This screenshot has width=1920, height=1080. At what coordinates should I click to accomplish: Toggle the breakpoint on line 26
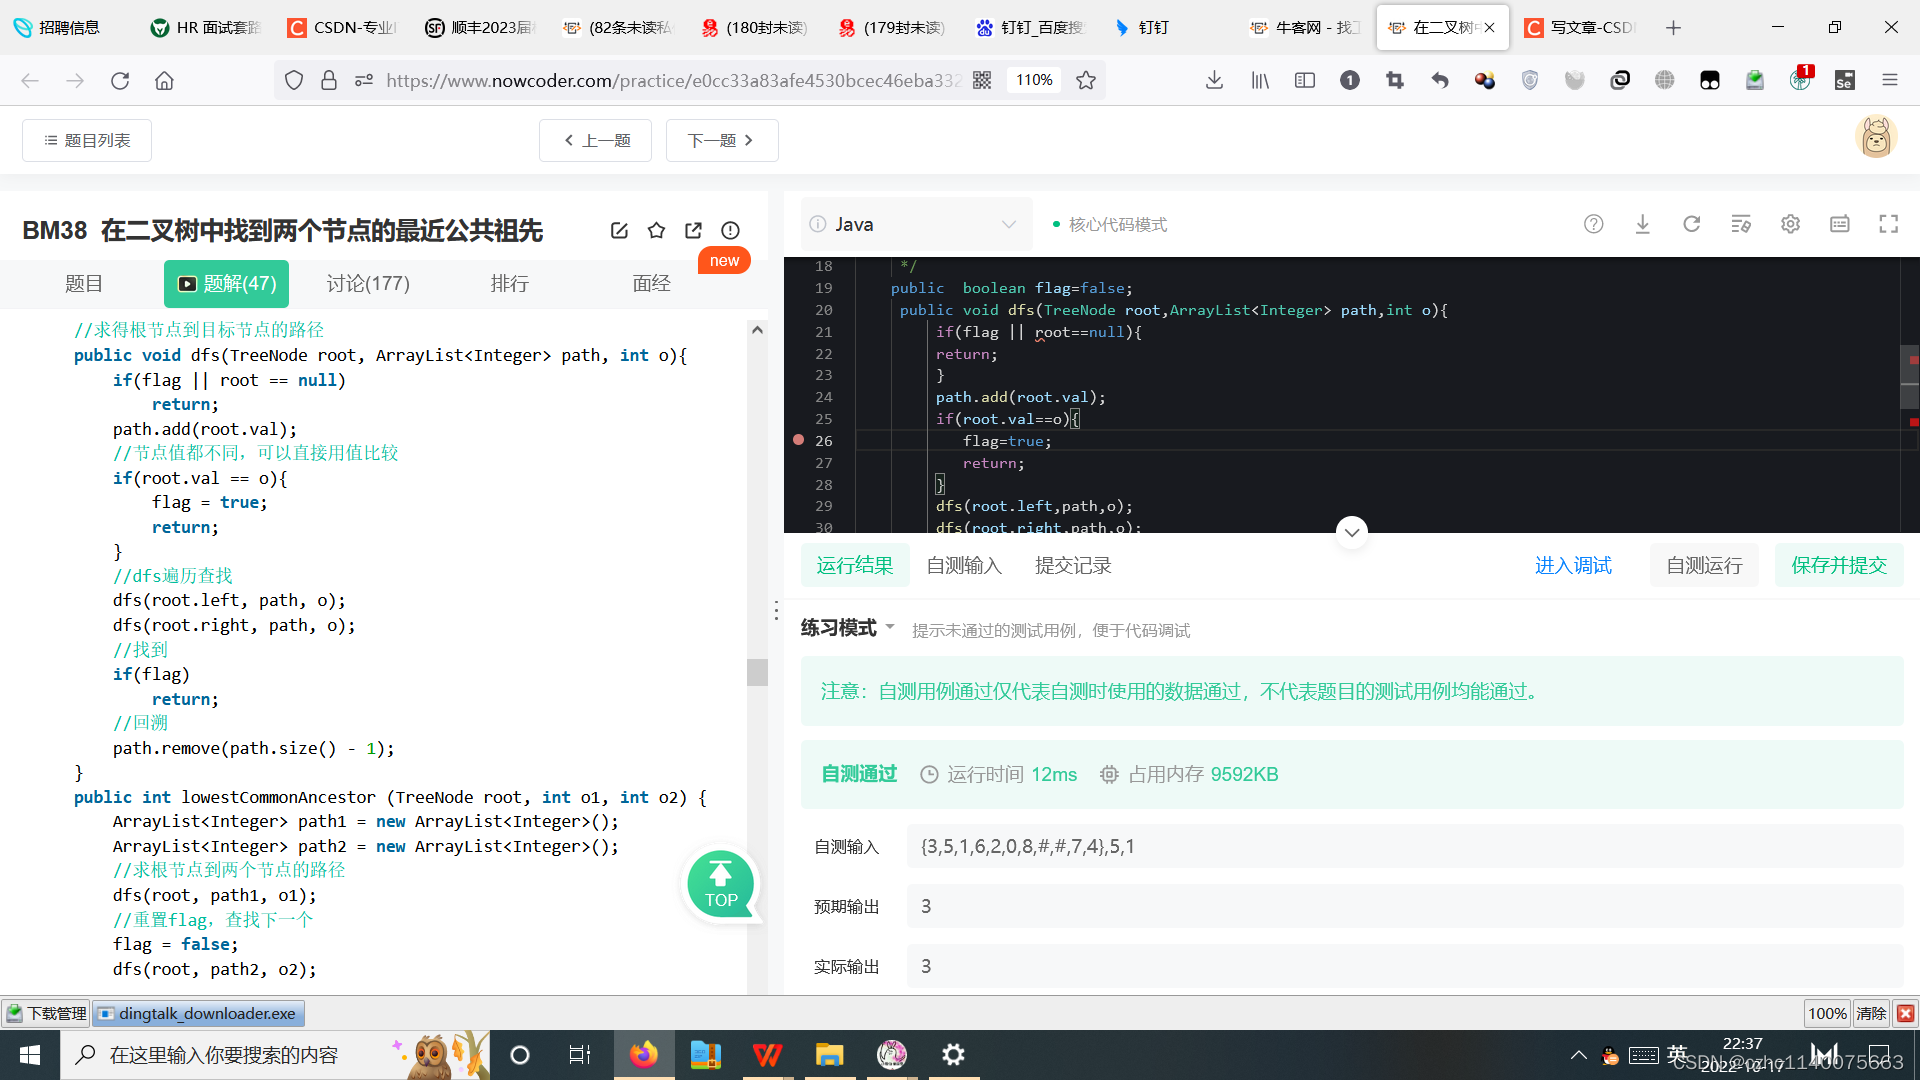798,440
